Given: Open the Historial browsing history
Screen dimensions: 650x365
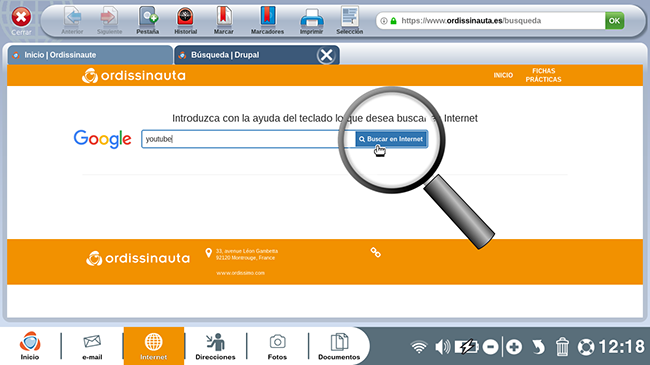Looking at the screenshot, I should pyautogui.click(x=185, y=20).
